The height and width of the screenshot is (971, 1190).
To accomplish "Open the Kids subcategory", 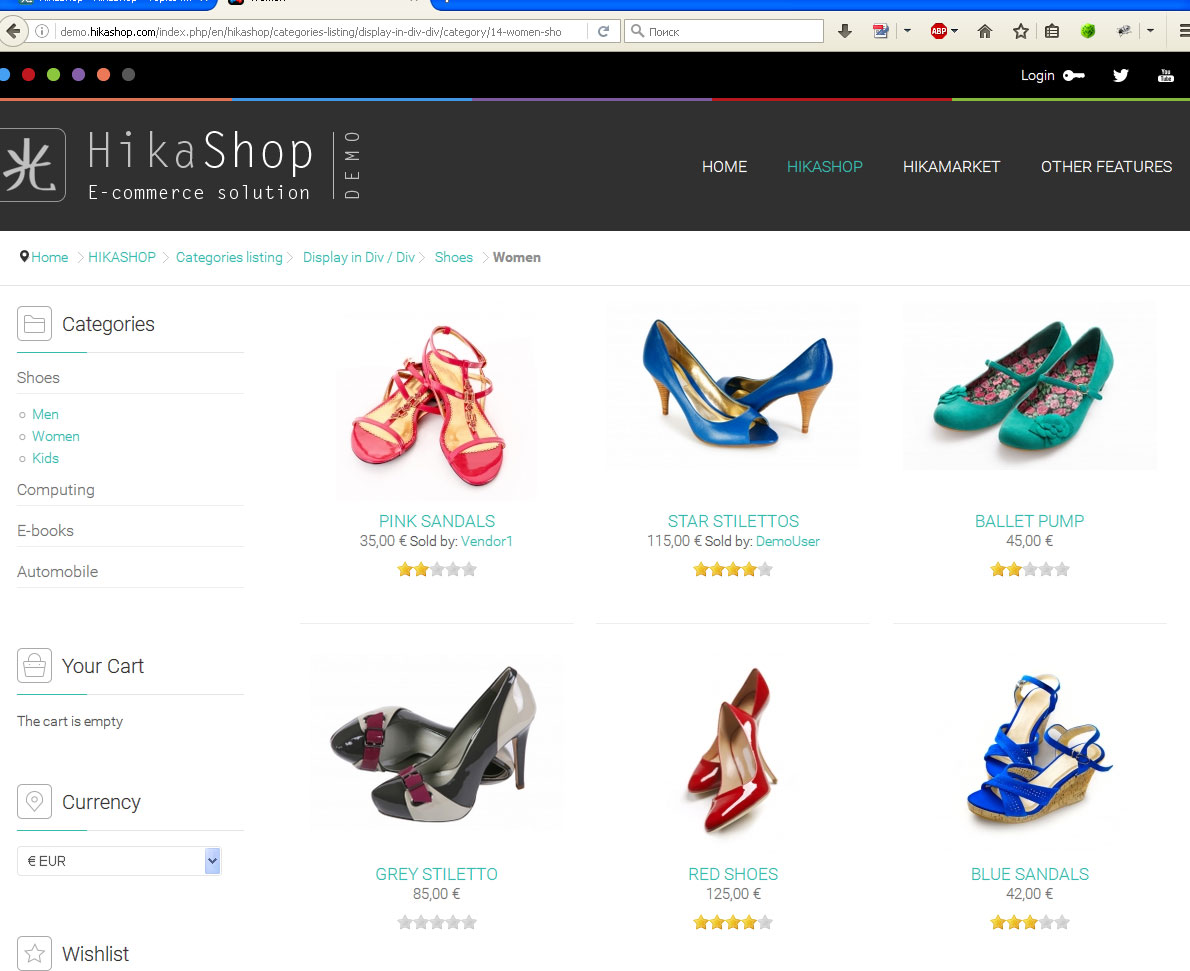I will [x=46, y=458].
